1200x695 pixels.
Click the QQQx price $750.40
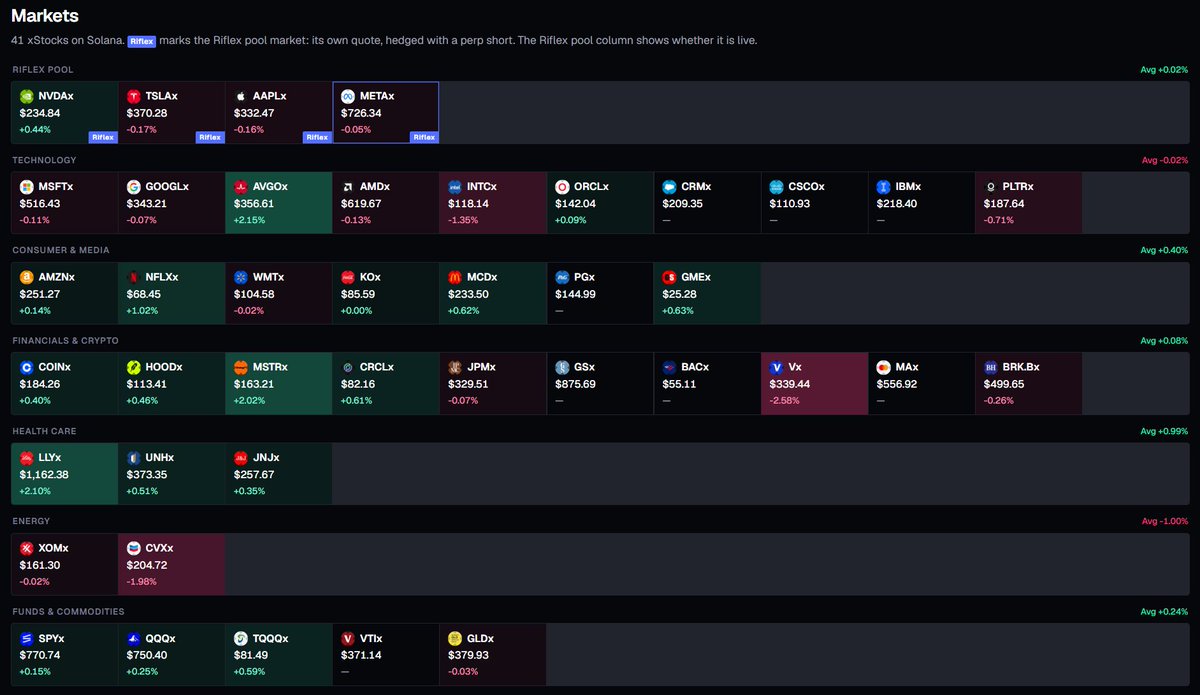146,655
